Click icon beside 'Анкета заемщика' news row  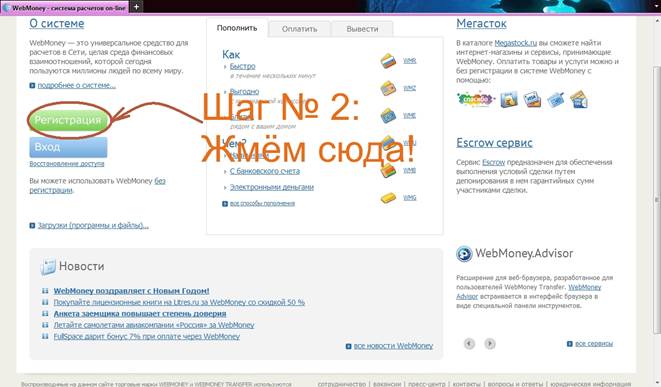click(x=45, y=314)
